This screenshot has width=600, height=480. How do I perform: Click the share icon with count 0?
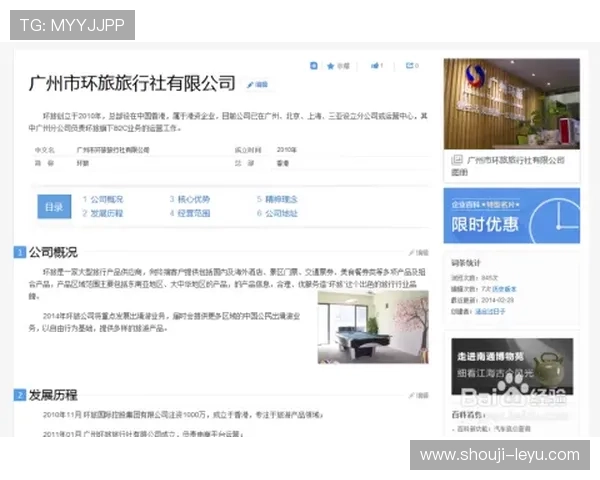[410, 65]
